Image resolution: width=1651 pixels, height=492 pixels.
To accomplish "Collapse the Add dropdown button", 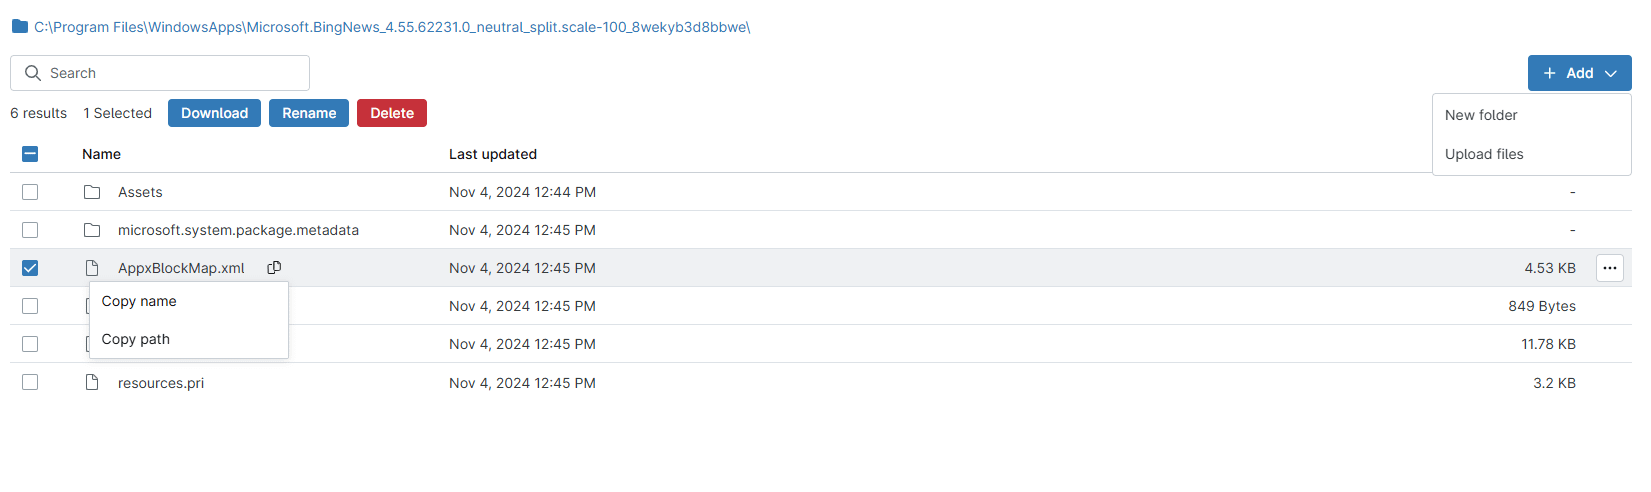I will point(1579,73).
